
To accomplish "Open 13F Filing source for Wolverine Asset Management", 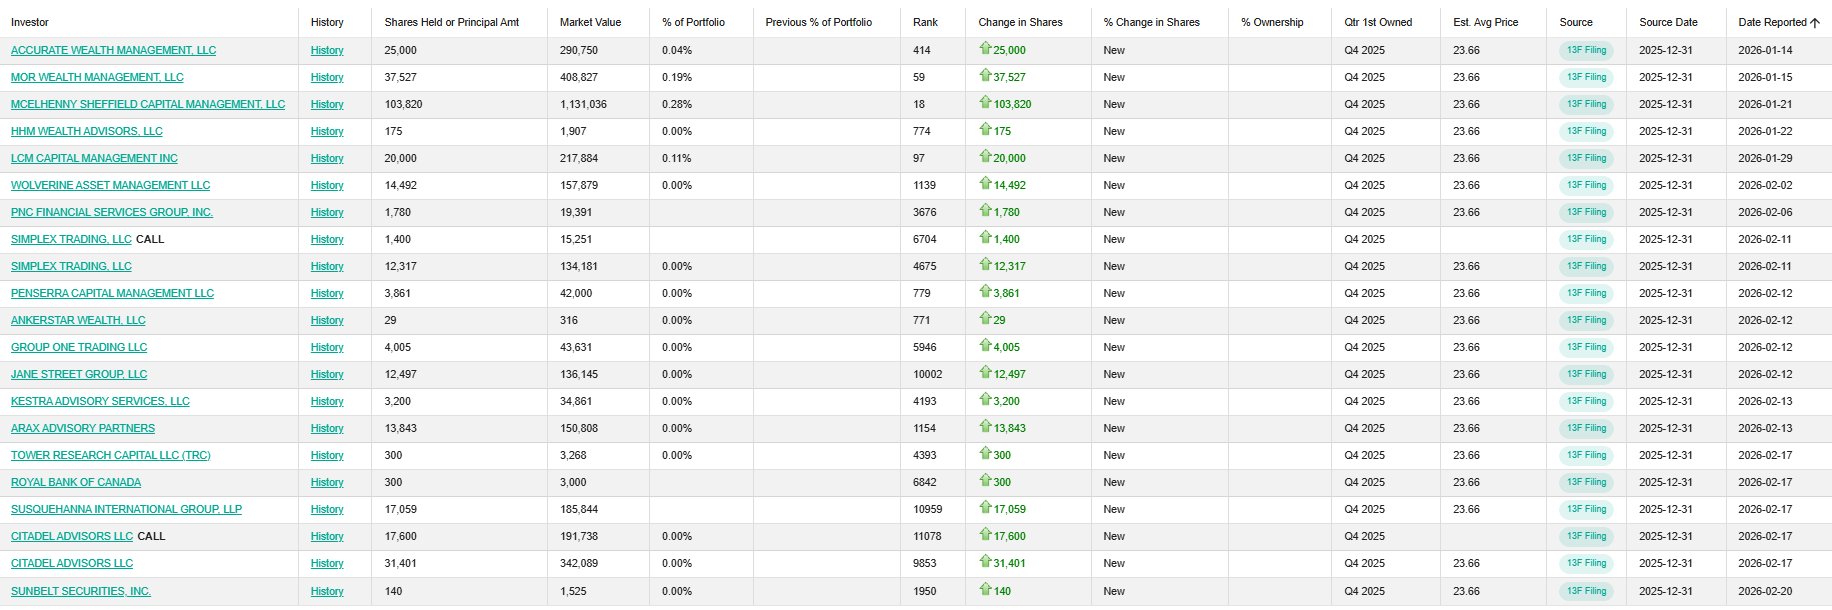I will click(x=1586, y=185).
